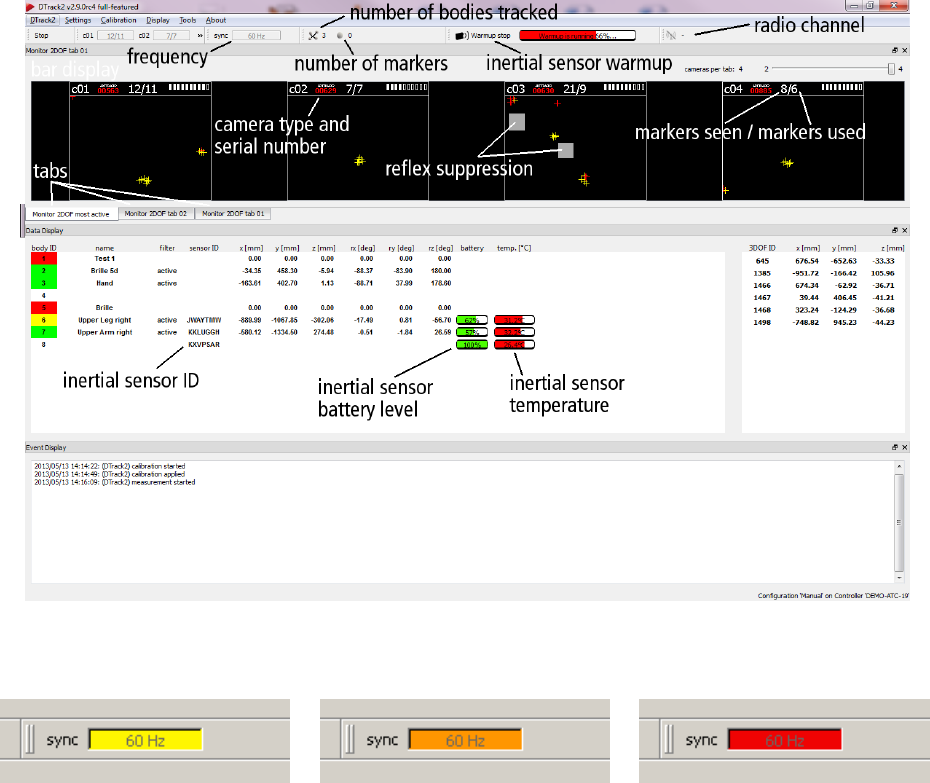
Task: Click the markers count dot icon
Action: pyautogui.click(x=340, y=36)
